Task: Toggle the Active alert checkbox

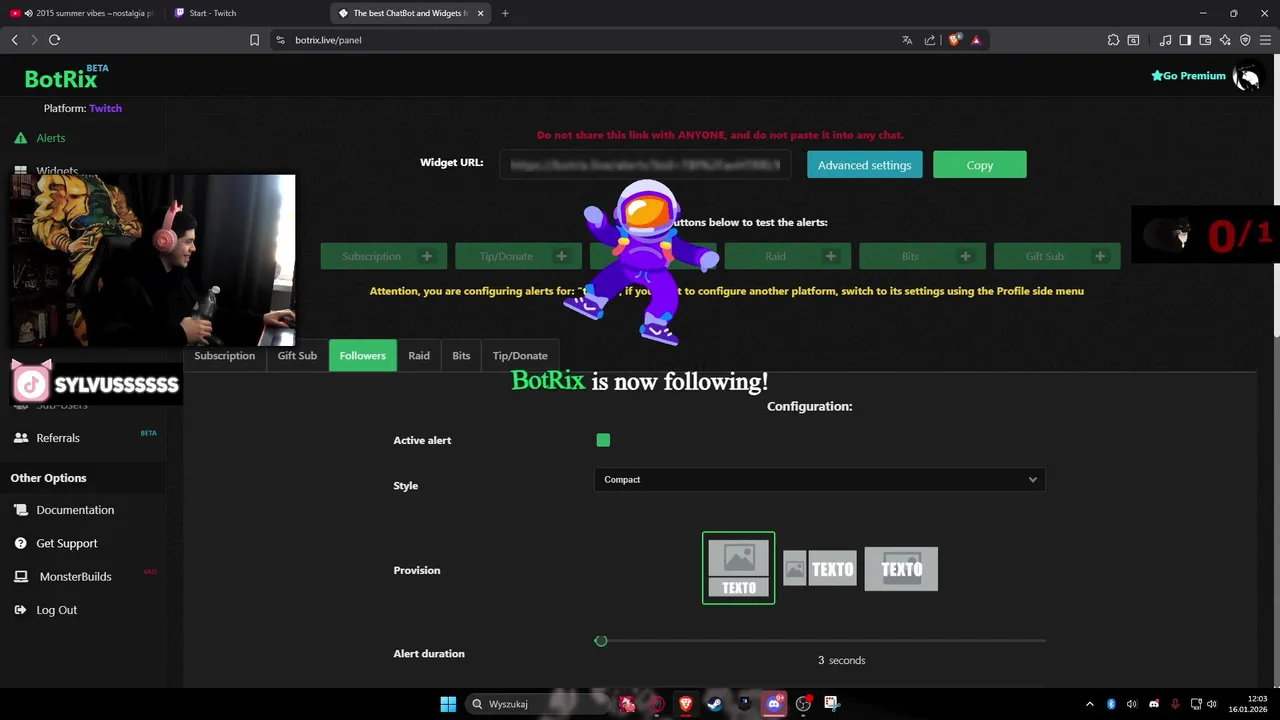Action: pos(603,440)
